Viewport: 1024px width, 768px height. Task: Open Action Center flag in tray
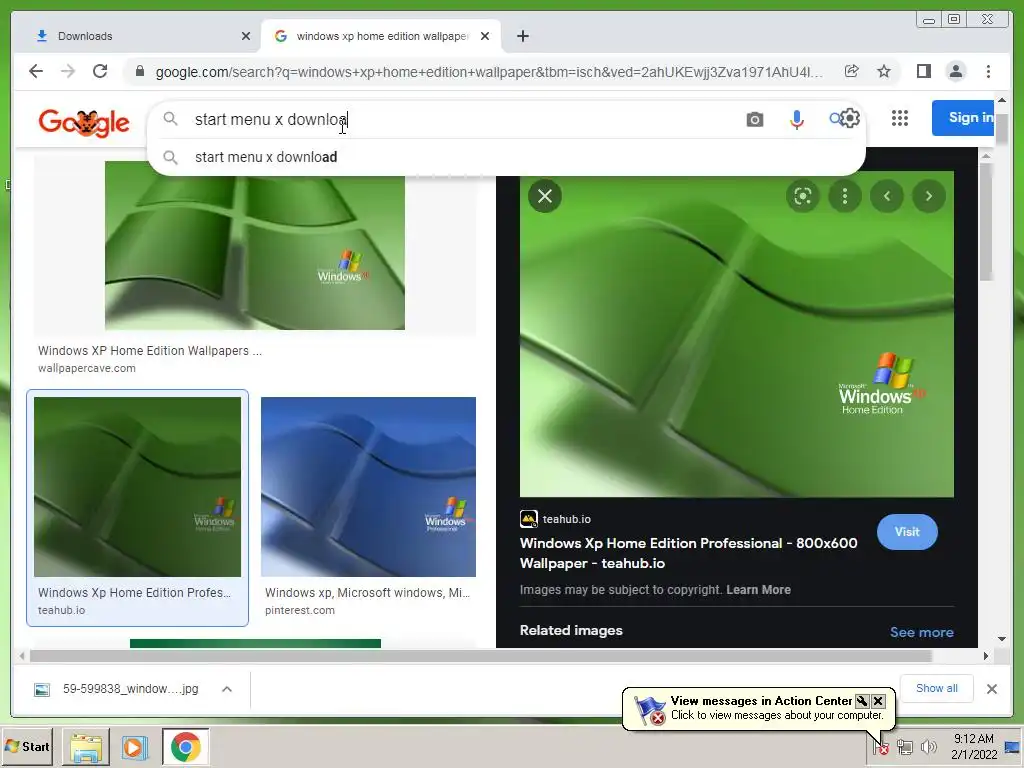pos(880,746)
